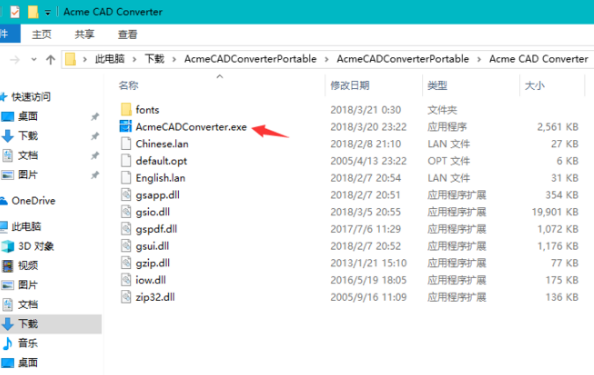
Task: Click 此电脑 in the address breadcrumb
Action: pyautogui.click(x=109, y=59)
